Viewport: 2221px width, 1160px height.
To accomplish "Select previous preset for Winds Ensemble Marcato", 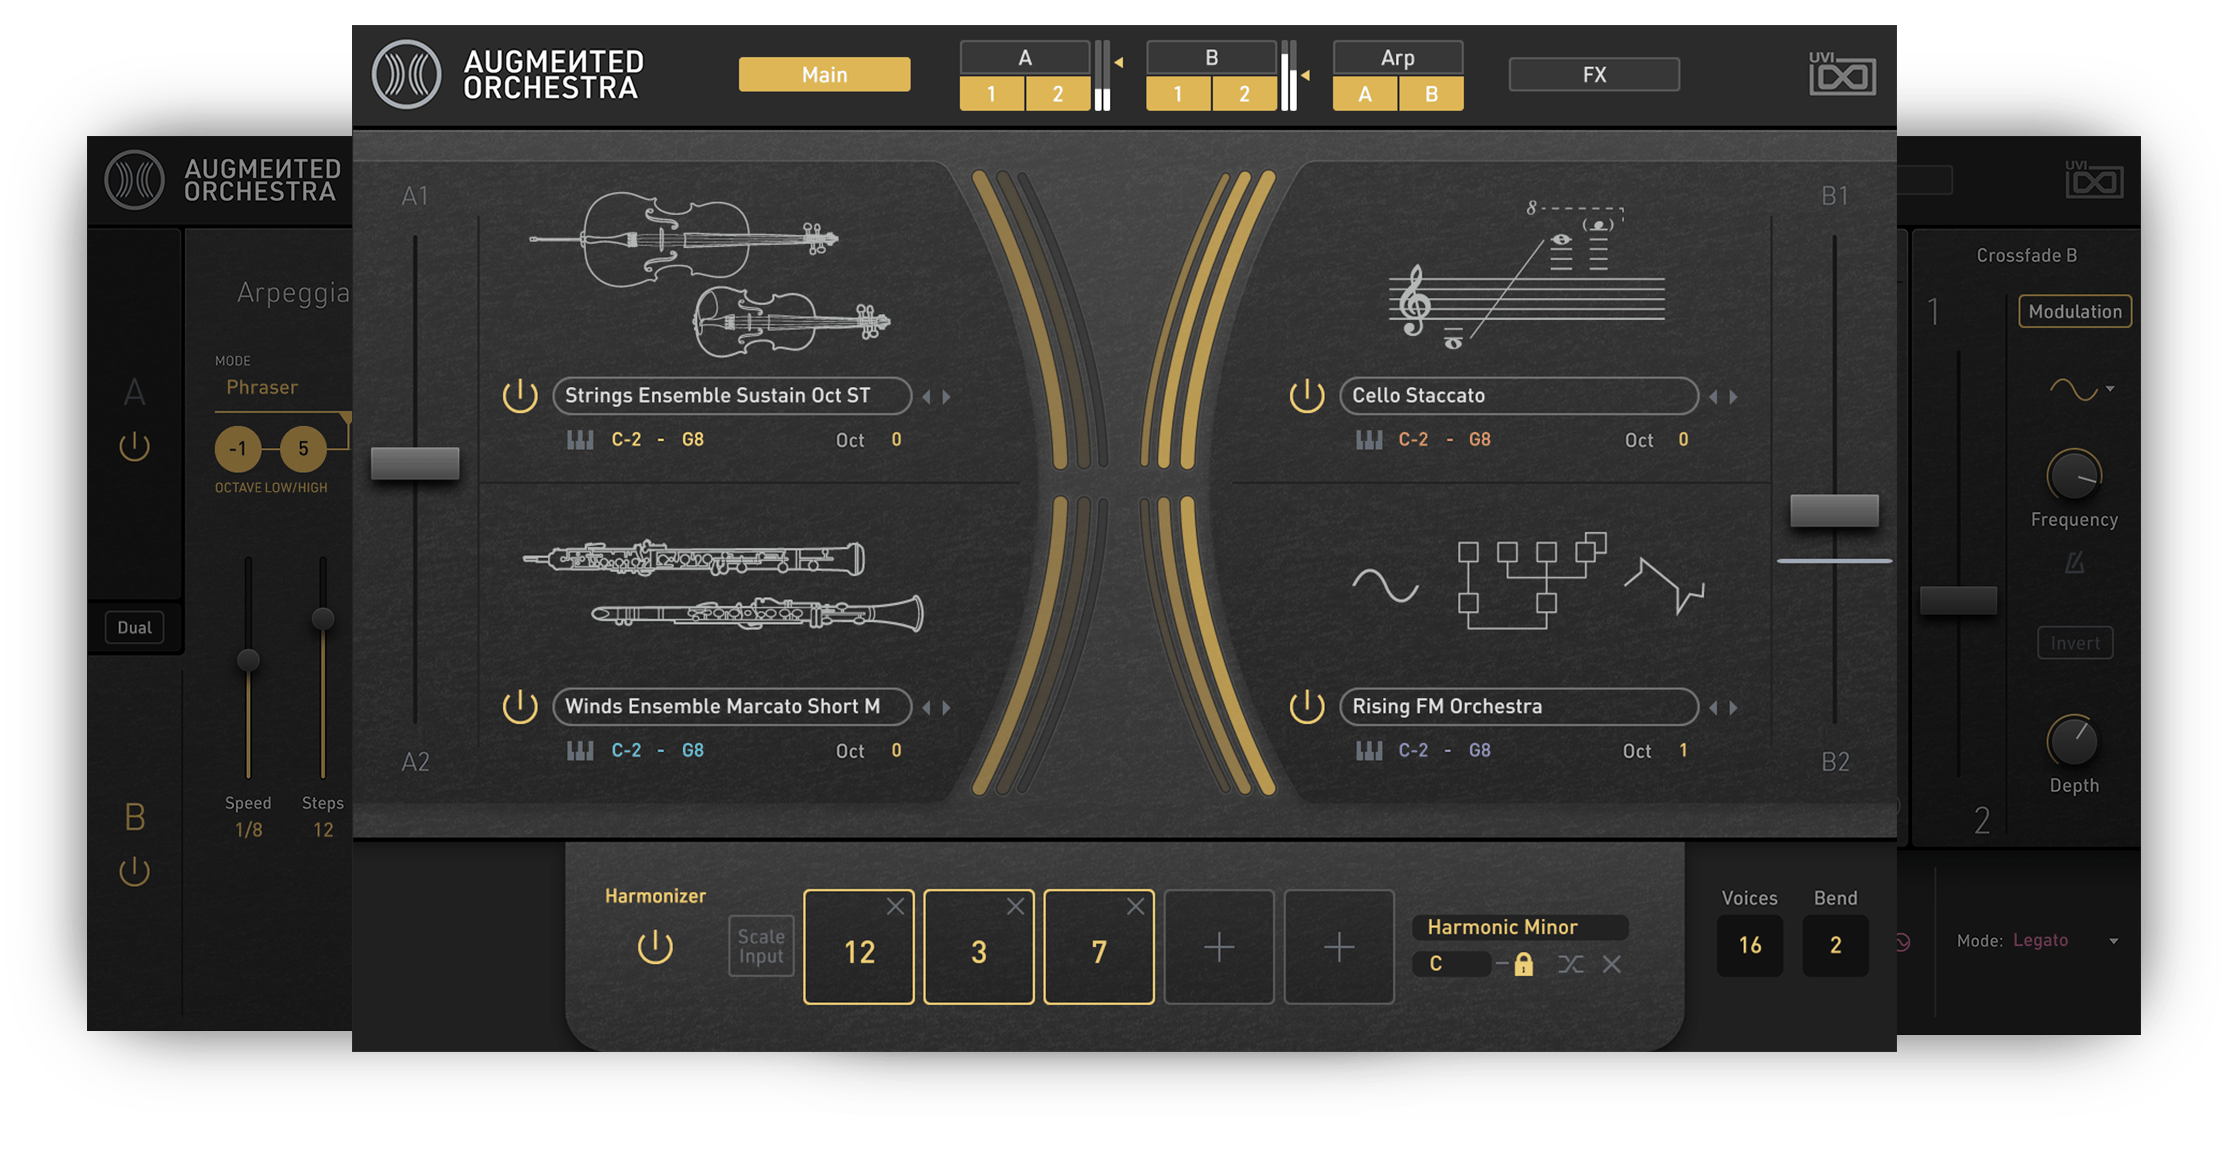I will [x=927, y=708].
